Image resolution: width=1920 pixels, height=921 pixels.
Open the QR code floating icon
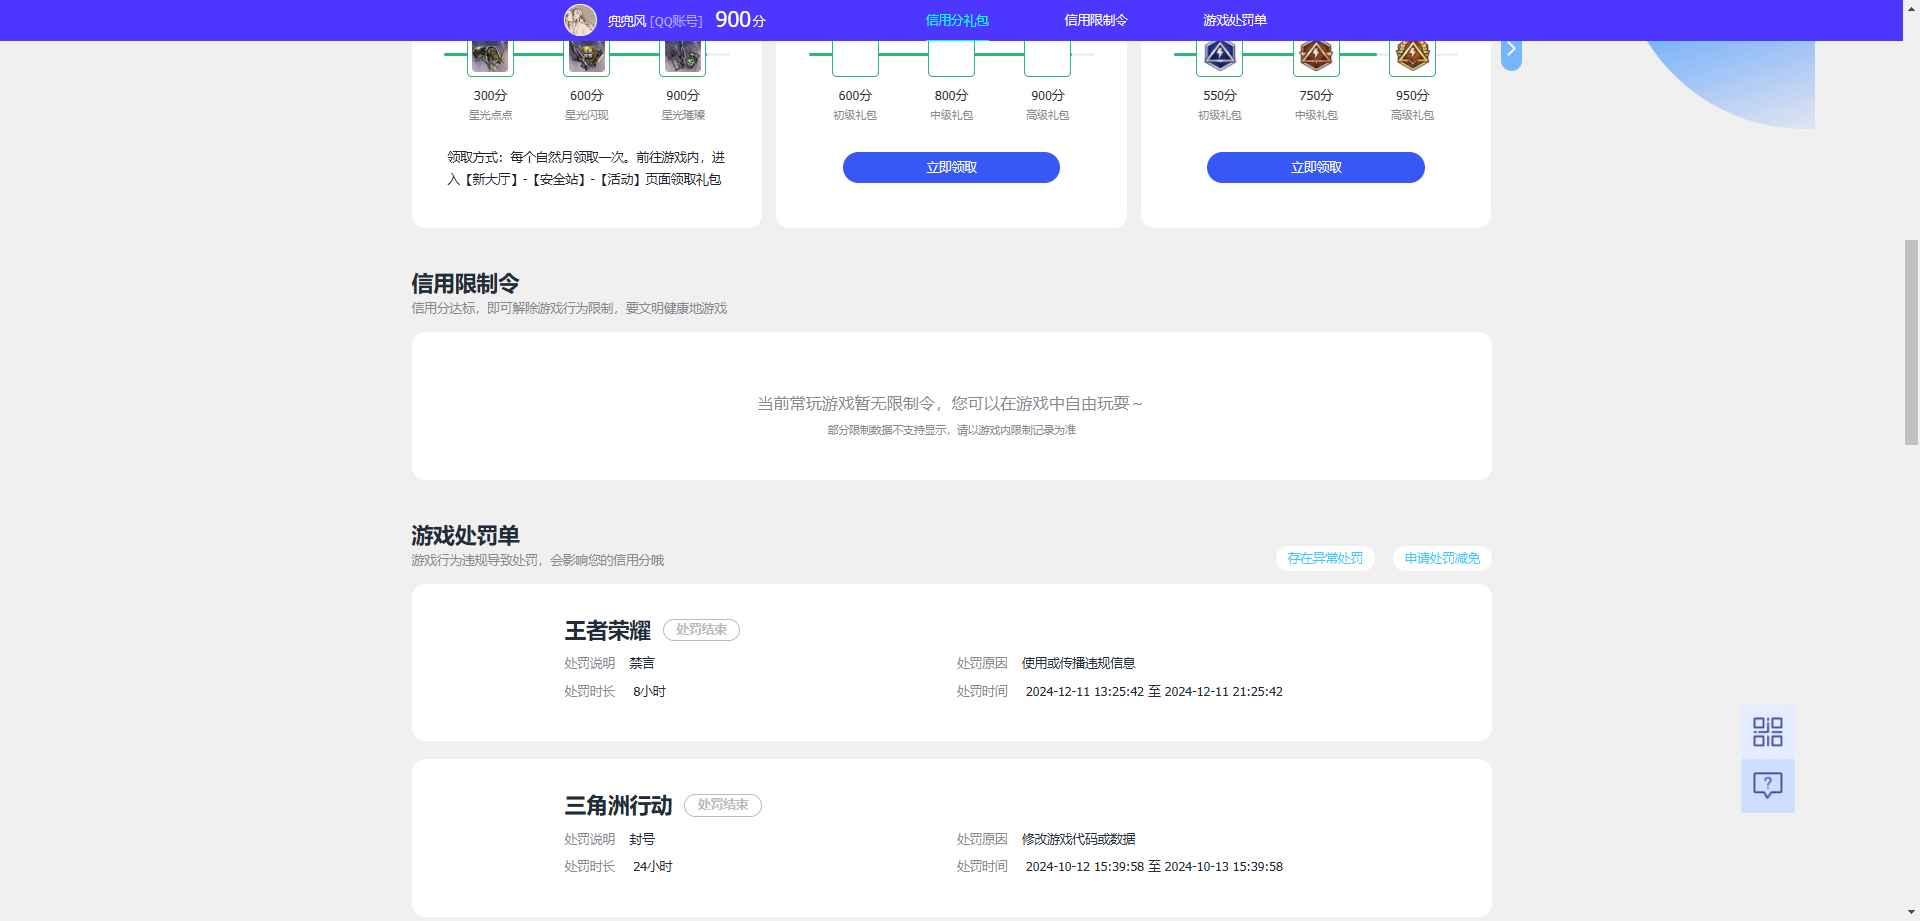tap(1768, 732)
